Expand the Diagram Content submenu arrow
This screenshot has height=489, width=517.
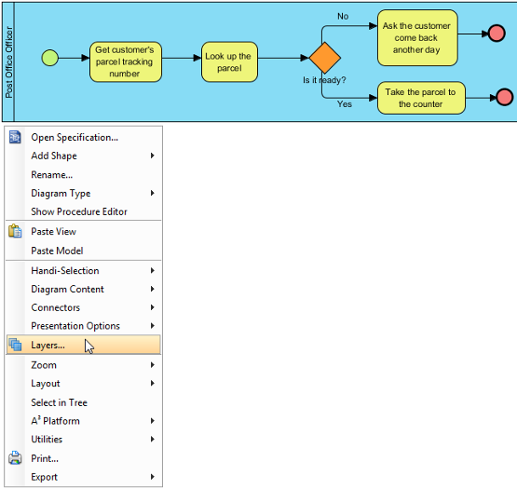pyautogui.click(x=152, y=289)
